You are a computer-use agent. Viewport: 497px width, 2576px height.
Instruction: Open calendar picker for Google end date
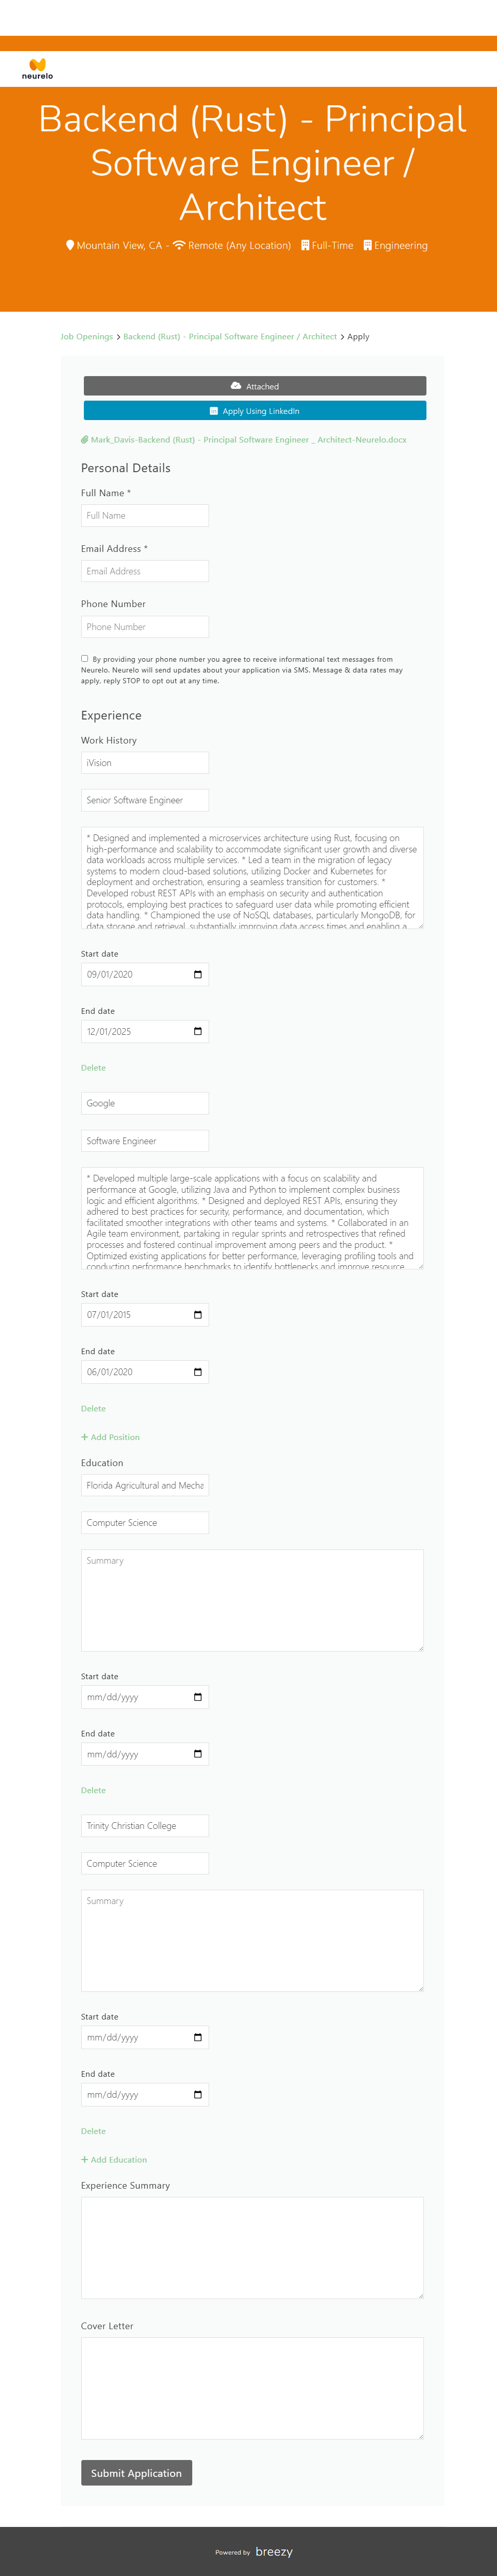tap(197, 1371)
